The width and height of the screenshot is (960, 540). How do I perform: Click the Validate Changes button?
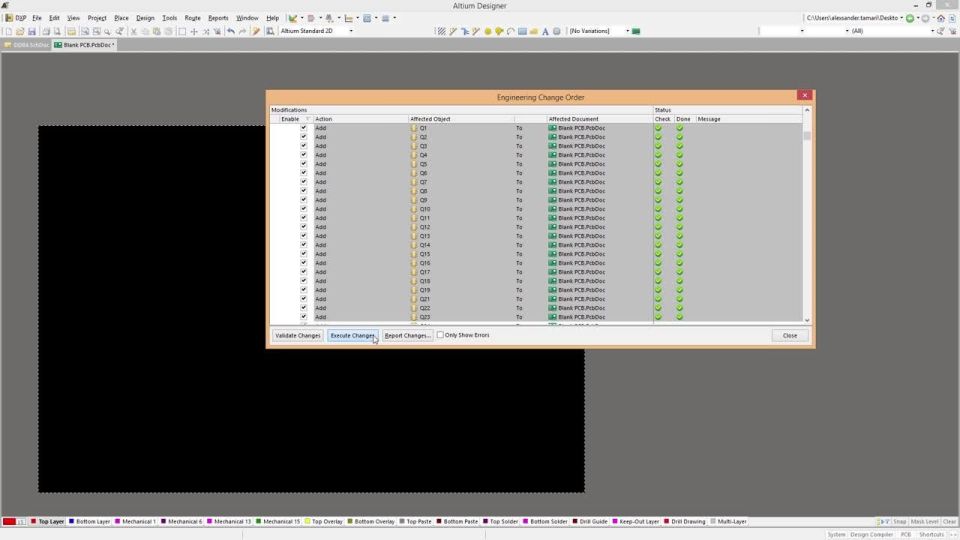pos(298,336)
